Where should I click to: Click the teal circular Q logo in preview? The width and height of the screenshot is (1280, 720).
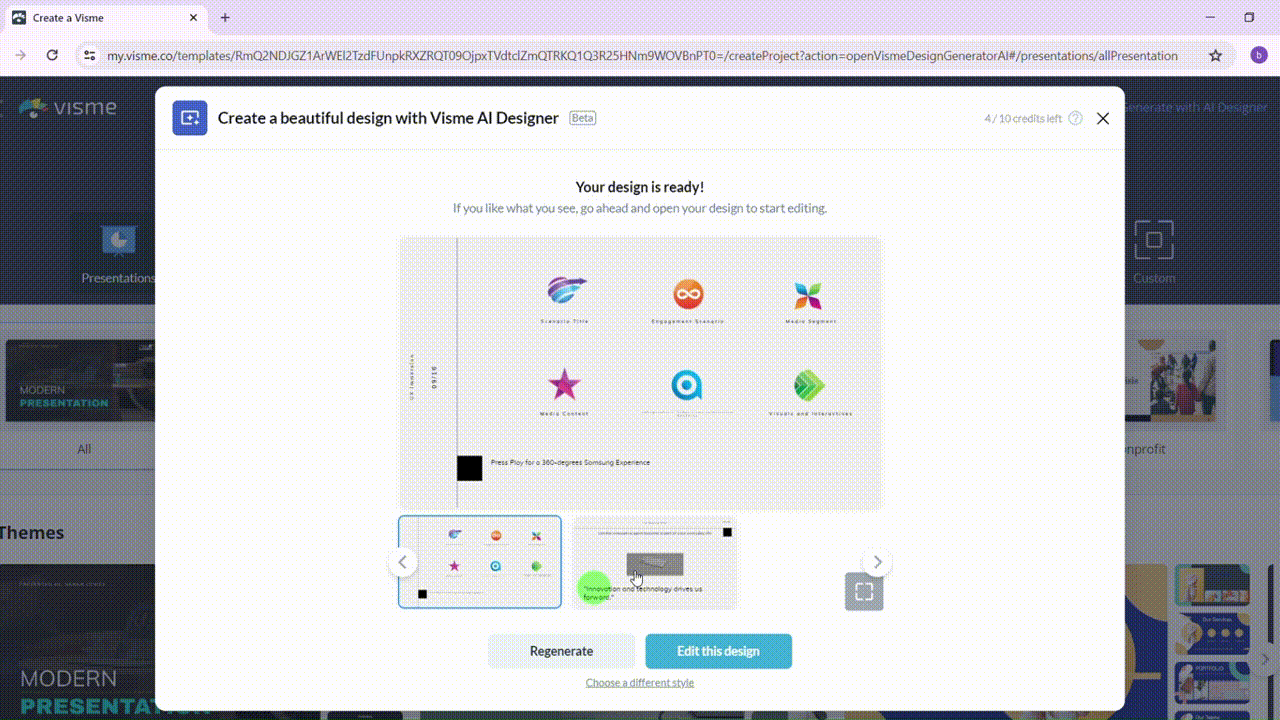(x=687, y=385)
